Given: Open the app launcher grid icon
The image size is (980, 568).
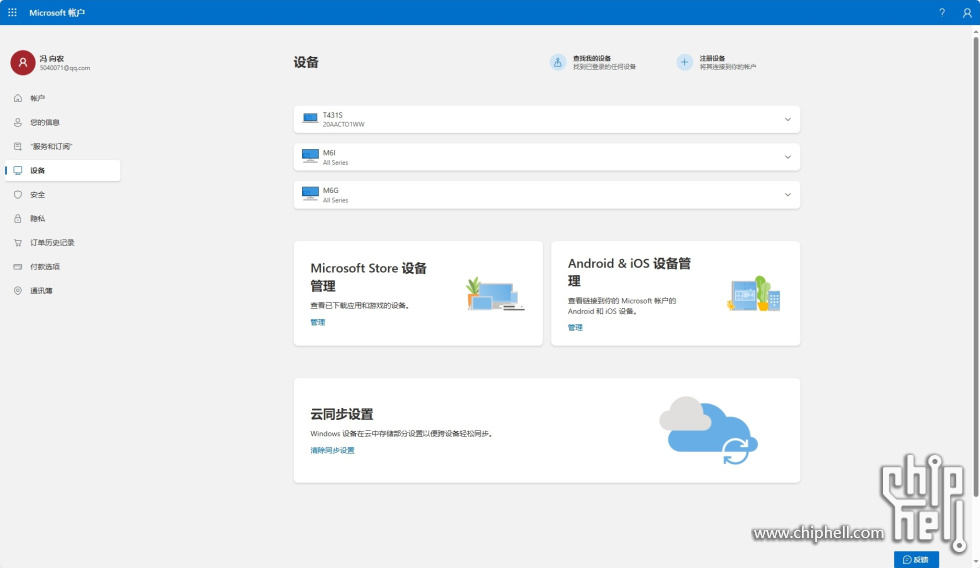Looking at the screenshot, I should click(x=12, y=12).
